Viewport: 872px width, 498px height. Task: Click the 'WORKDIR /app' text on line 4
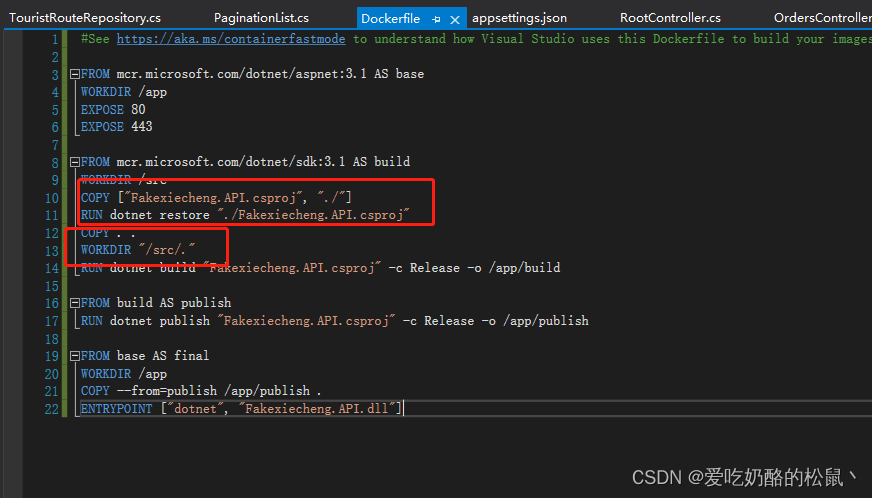click(x=123, y=92)
